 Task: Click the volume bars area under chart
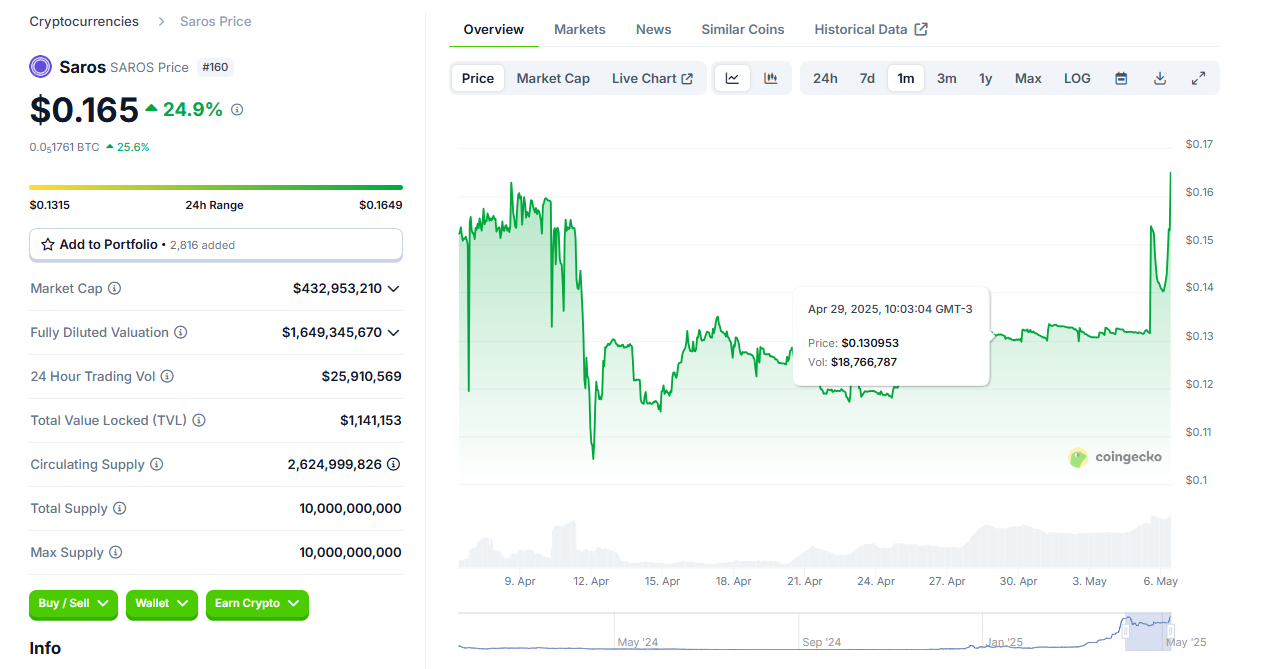click(x=814, y=543)
